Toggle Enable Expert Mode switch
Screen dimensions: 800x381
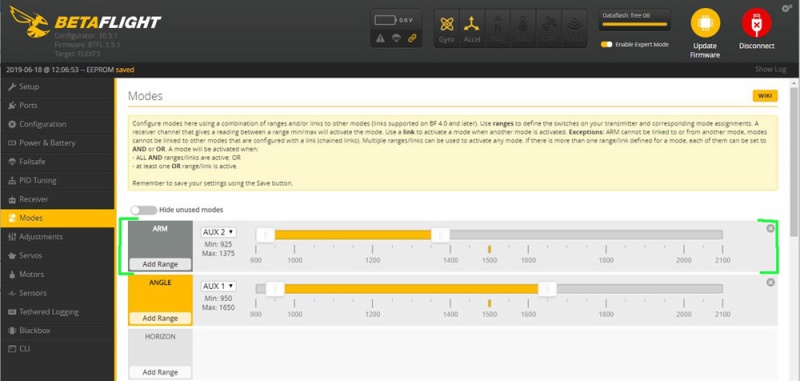pyautogui.click(x=606, y=44)
